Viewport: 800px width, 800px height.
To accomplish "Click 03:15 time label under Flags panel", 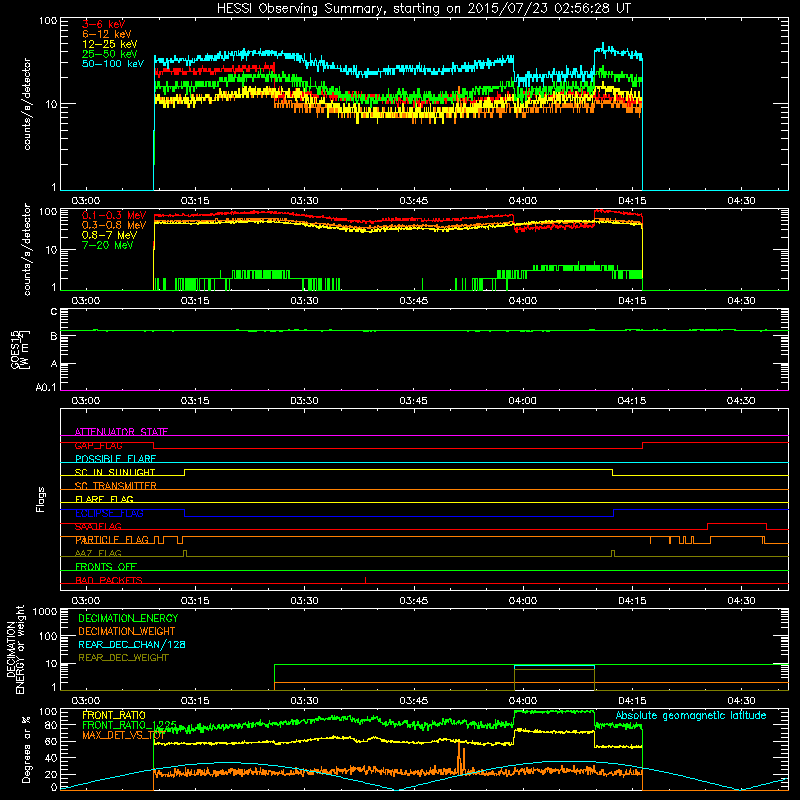I will (195, 601).
